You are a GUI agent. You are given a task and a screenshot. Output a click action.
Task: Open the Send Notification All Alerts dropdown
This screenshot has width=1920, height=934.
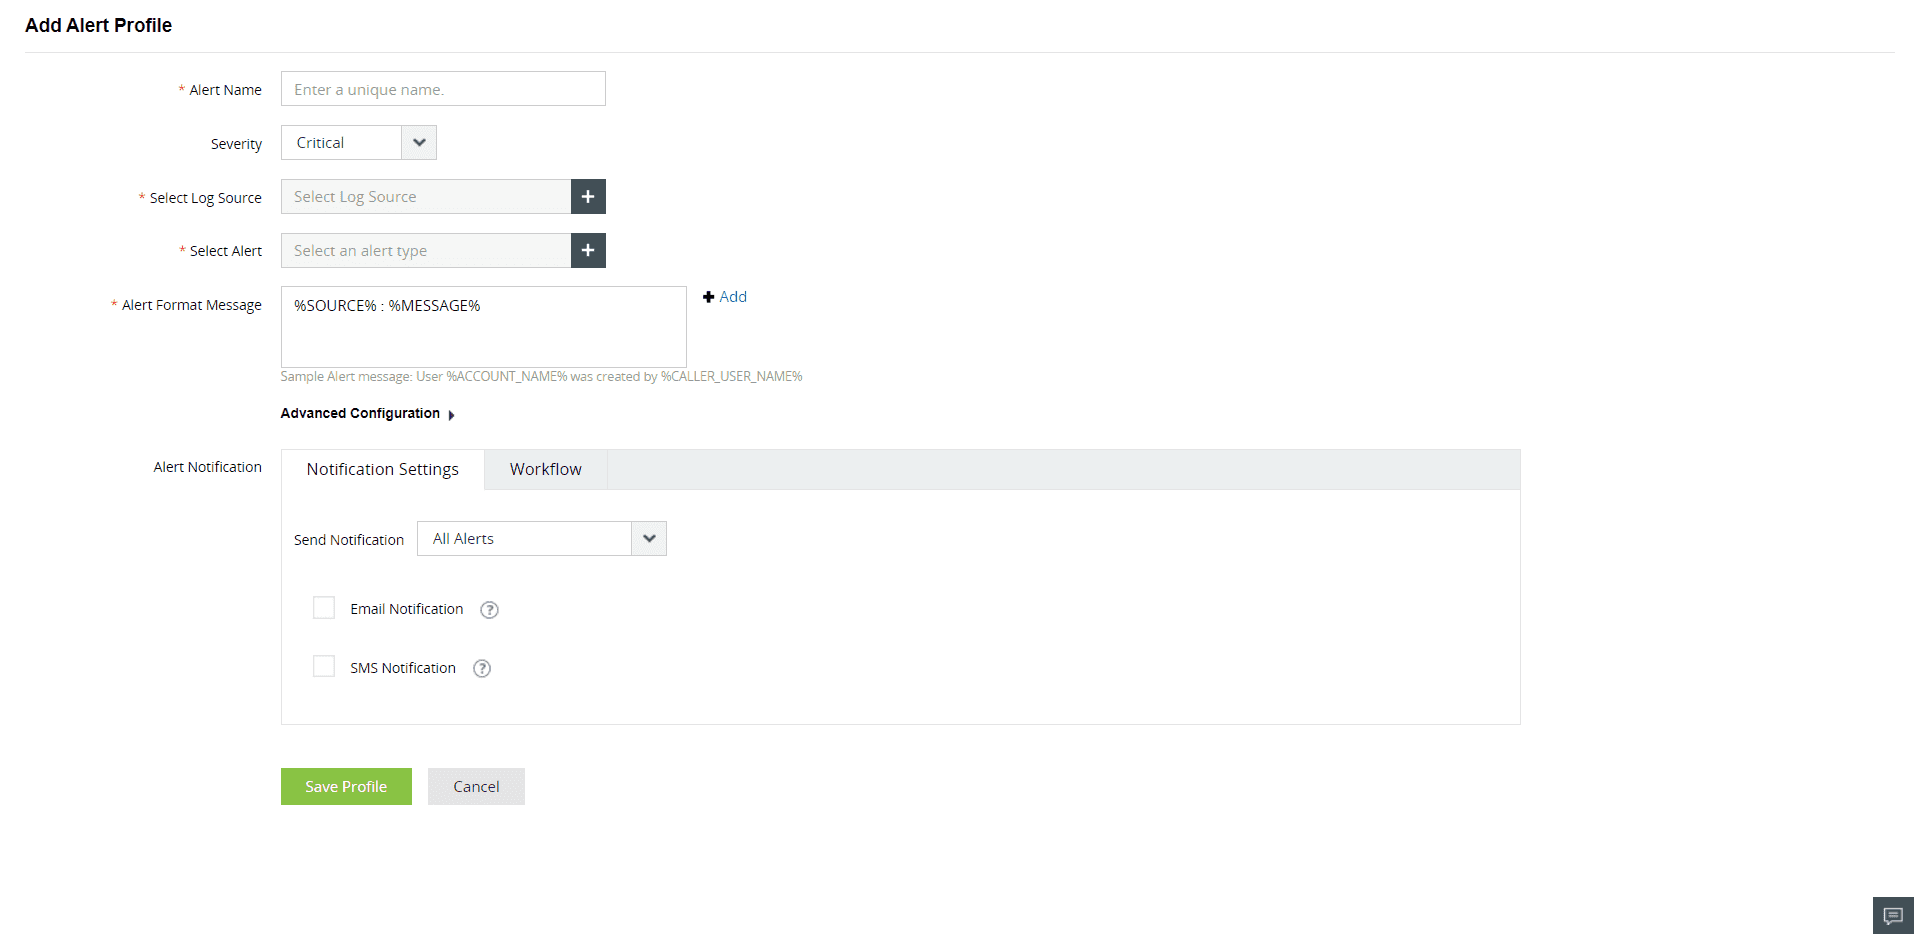[x=542, y=539]
